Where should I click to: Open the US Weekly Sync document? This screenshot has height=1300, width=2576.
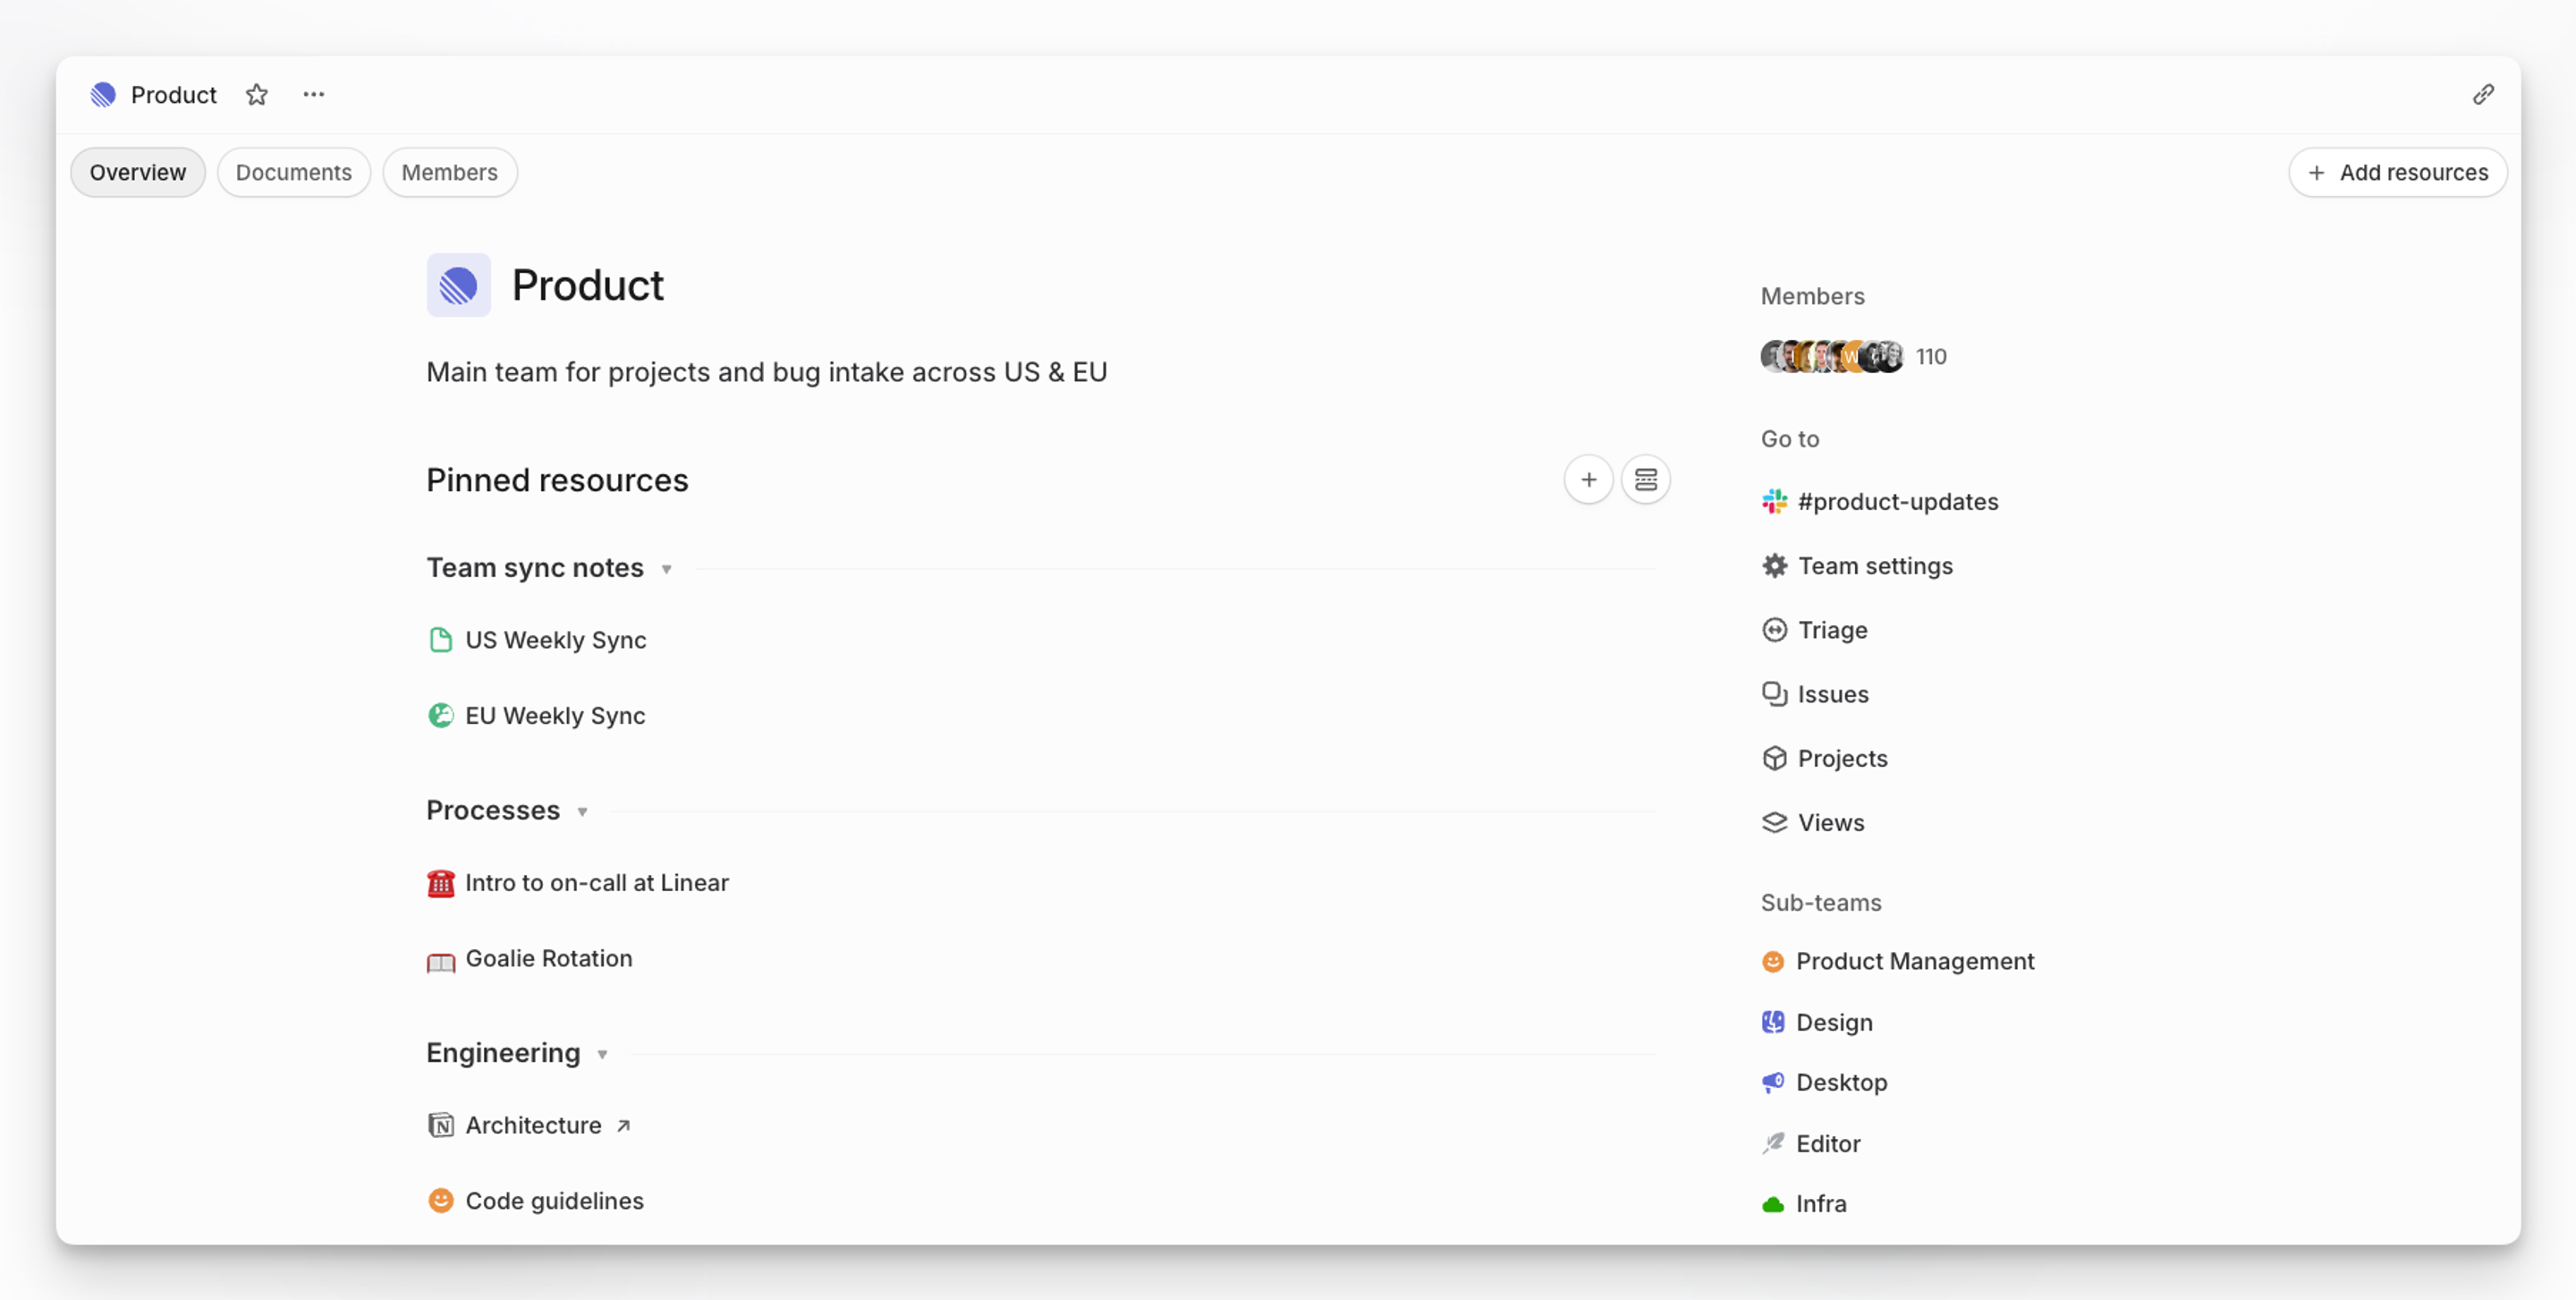pyautogui.click(x=556, y=640)
